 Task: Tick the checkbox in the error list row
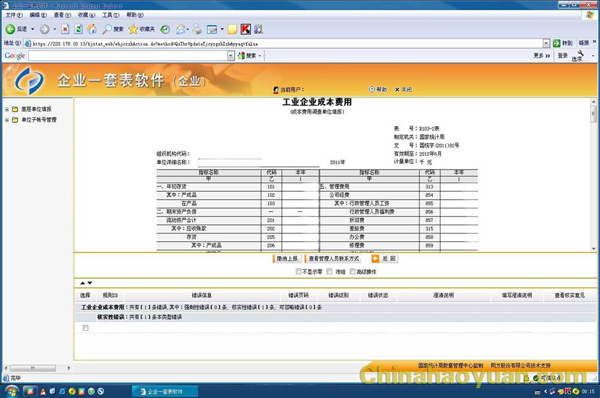coord(85,328)
